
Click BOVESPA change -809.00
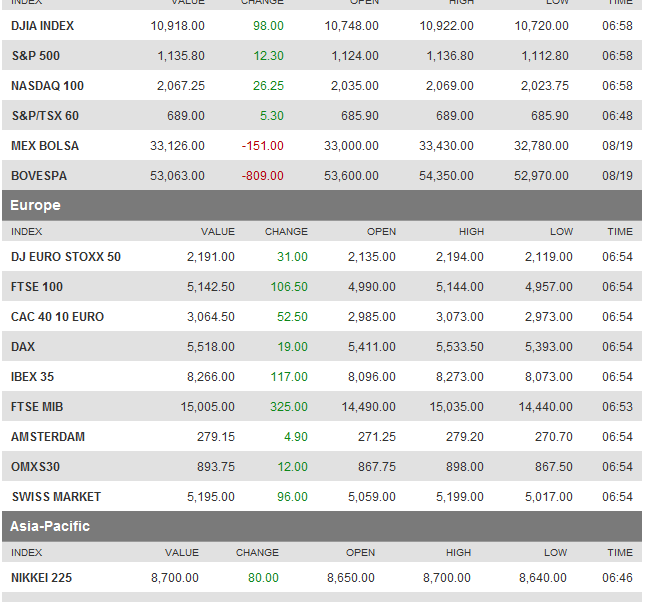point(263,176)
